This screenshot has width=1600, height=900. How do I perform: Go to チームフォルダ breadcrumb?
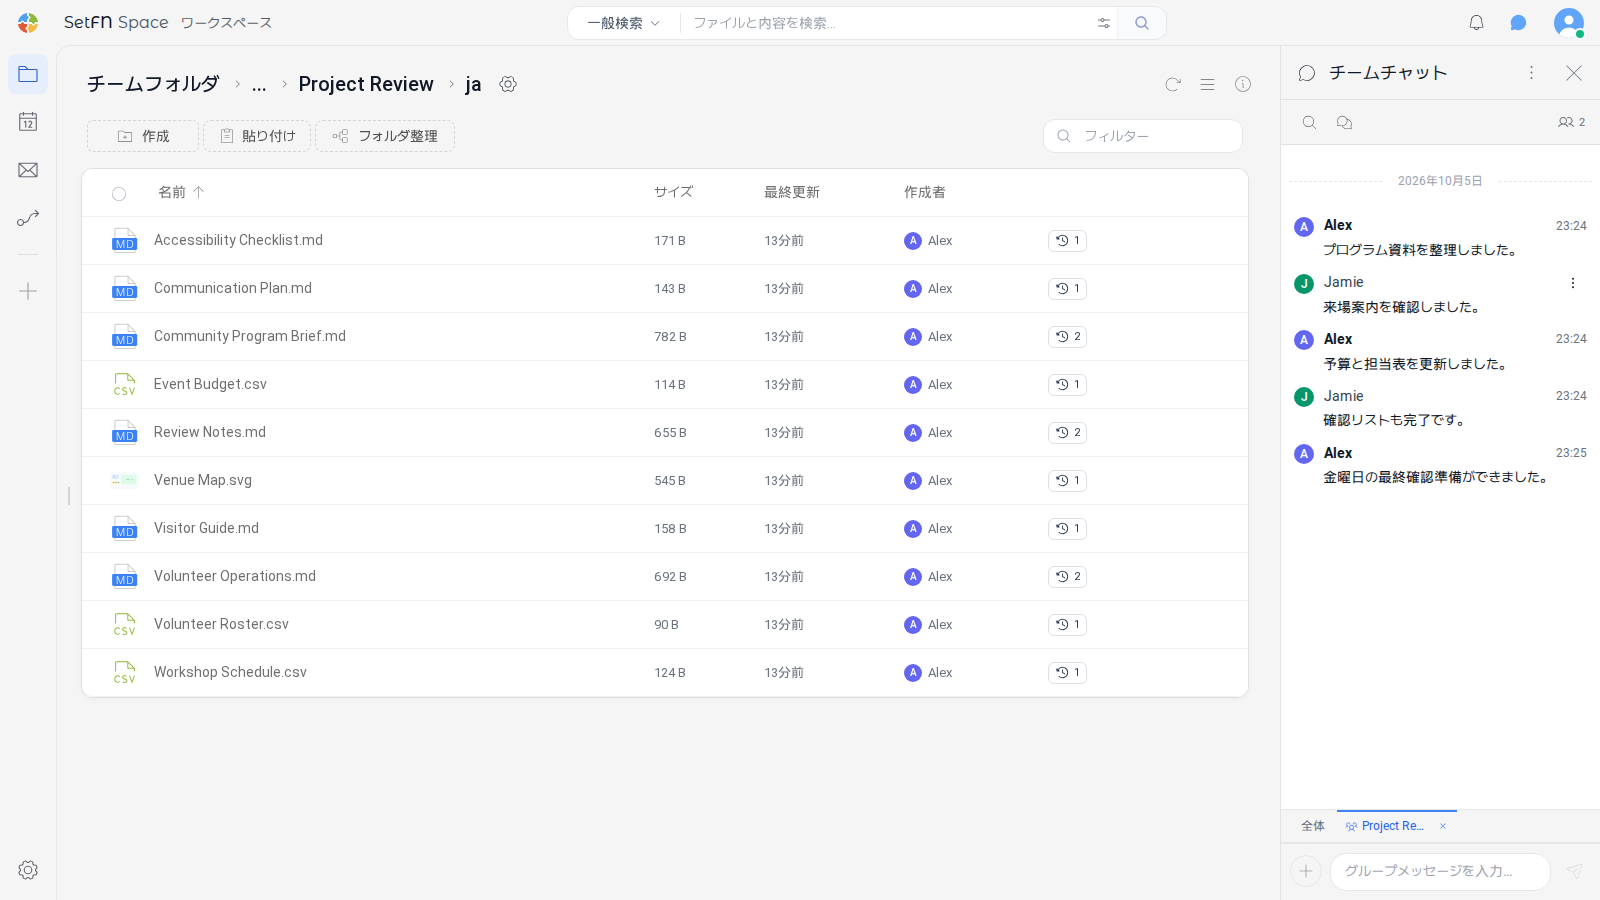click(x=153, y=84)
